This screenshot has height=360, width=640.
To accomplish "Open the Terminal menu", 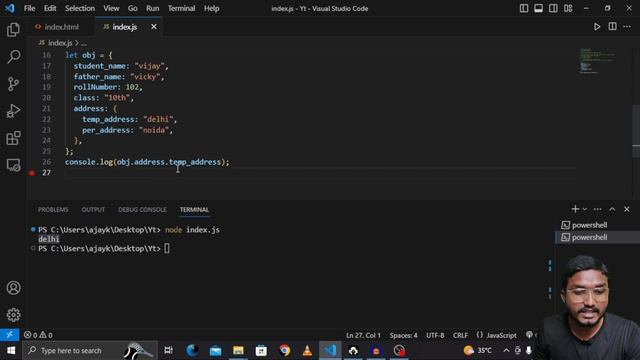I will pyautogui.click(x=181, y=8).
